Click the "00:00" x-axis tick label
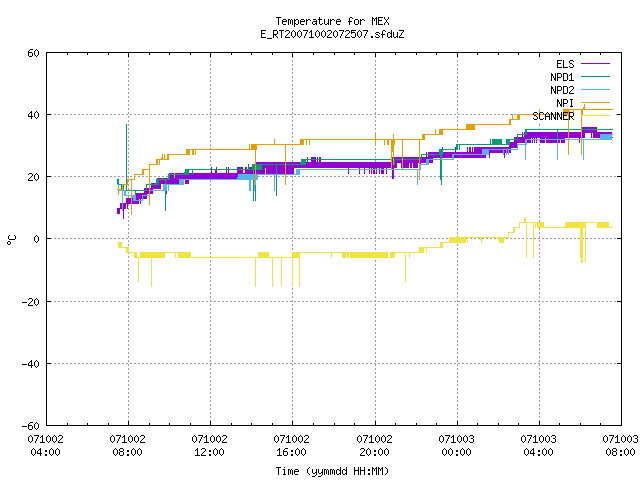The height and width of the screenshot is (480, 640). (456, 452)
